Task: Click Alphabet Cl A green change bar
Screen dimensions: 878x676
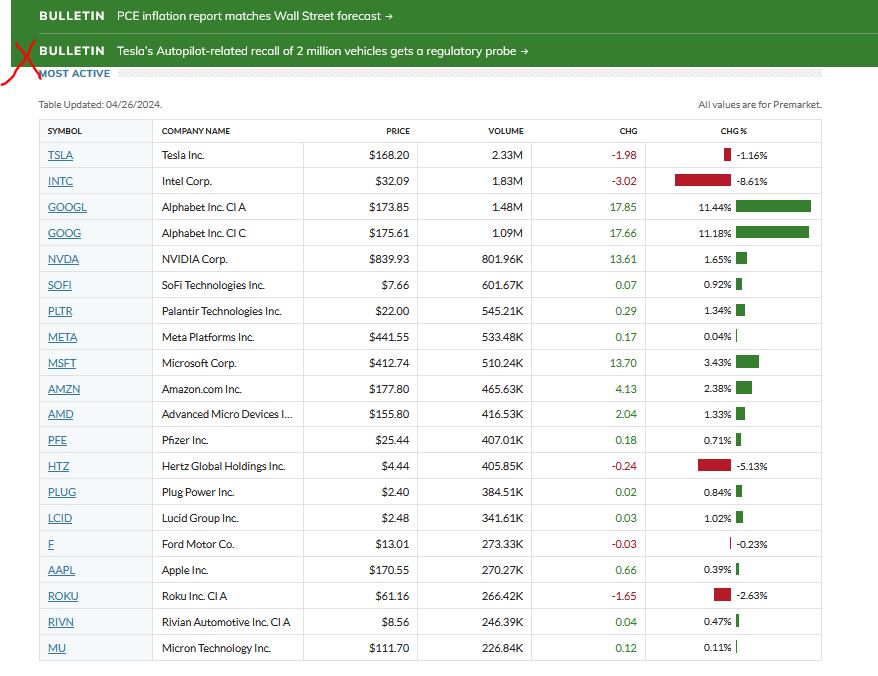Action: [772, 207]
